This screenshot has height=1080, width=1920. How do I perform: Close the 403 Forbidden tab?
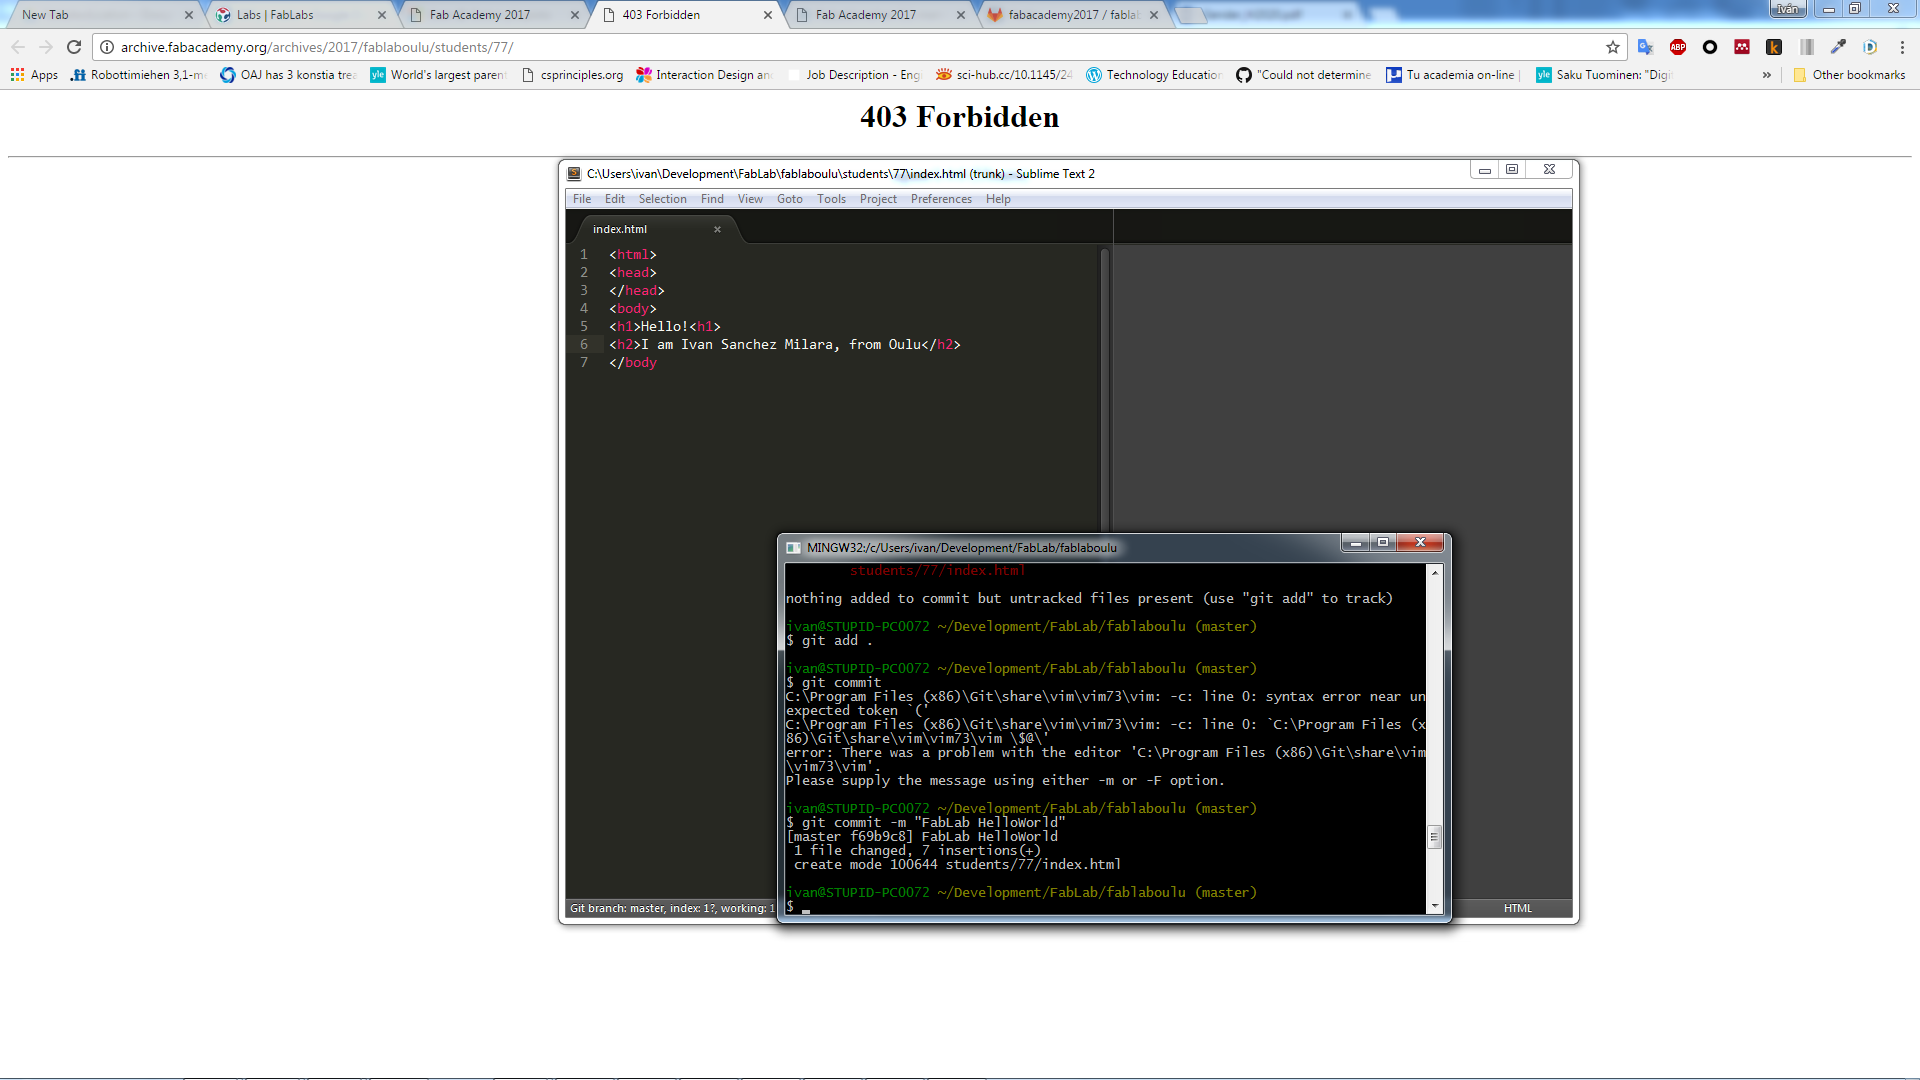768,15
